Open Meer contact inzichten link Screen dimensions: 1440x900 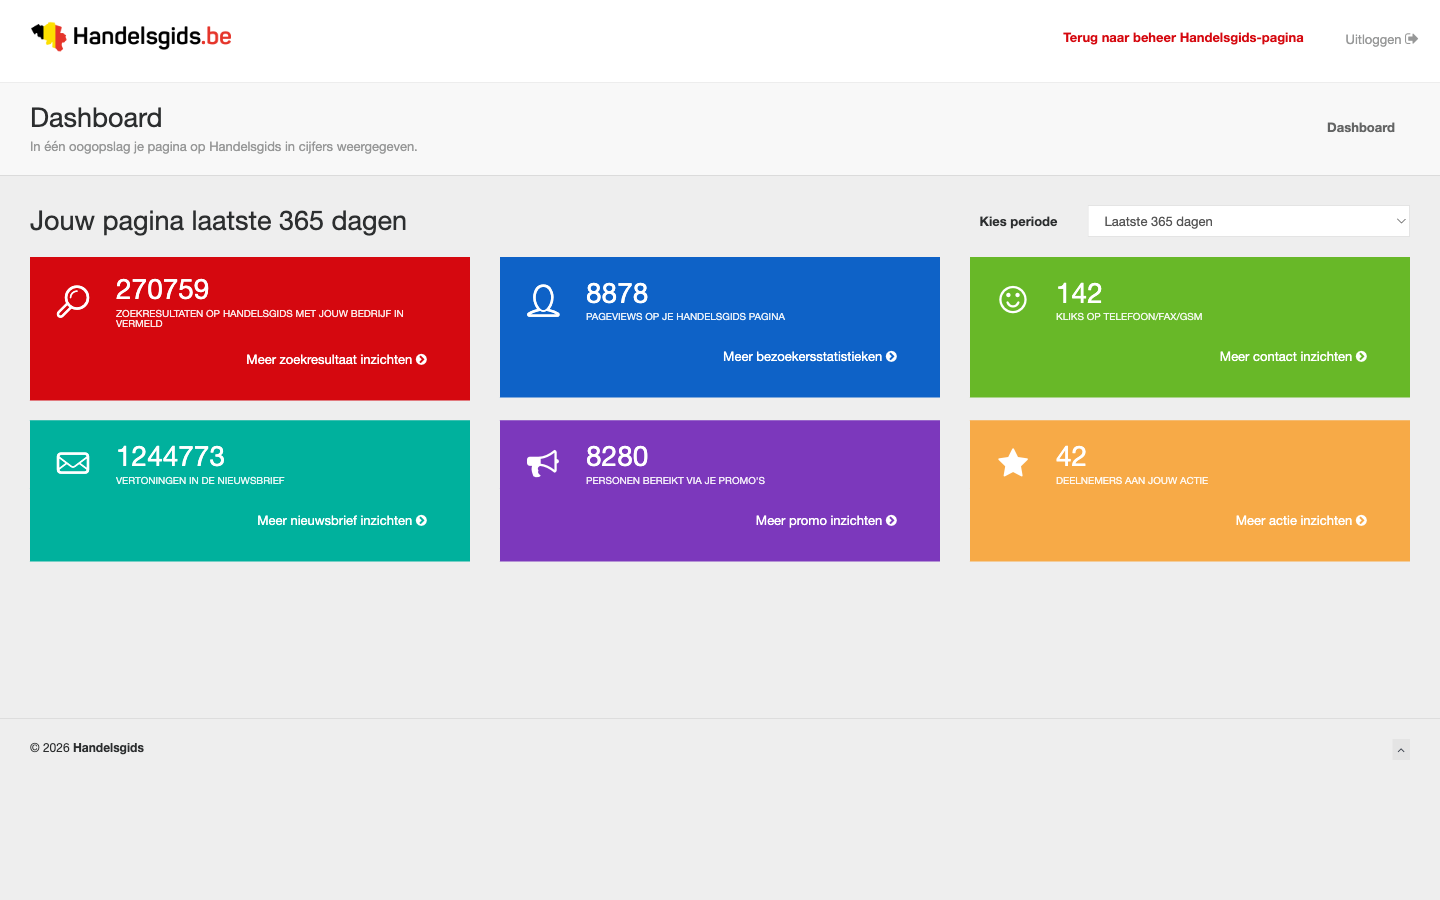[x=1293, y=357]
